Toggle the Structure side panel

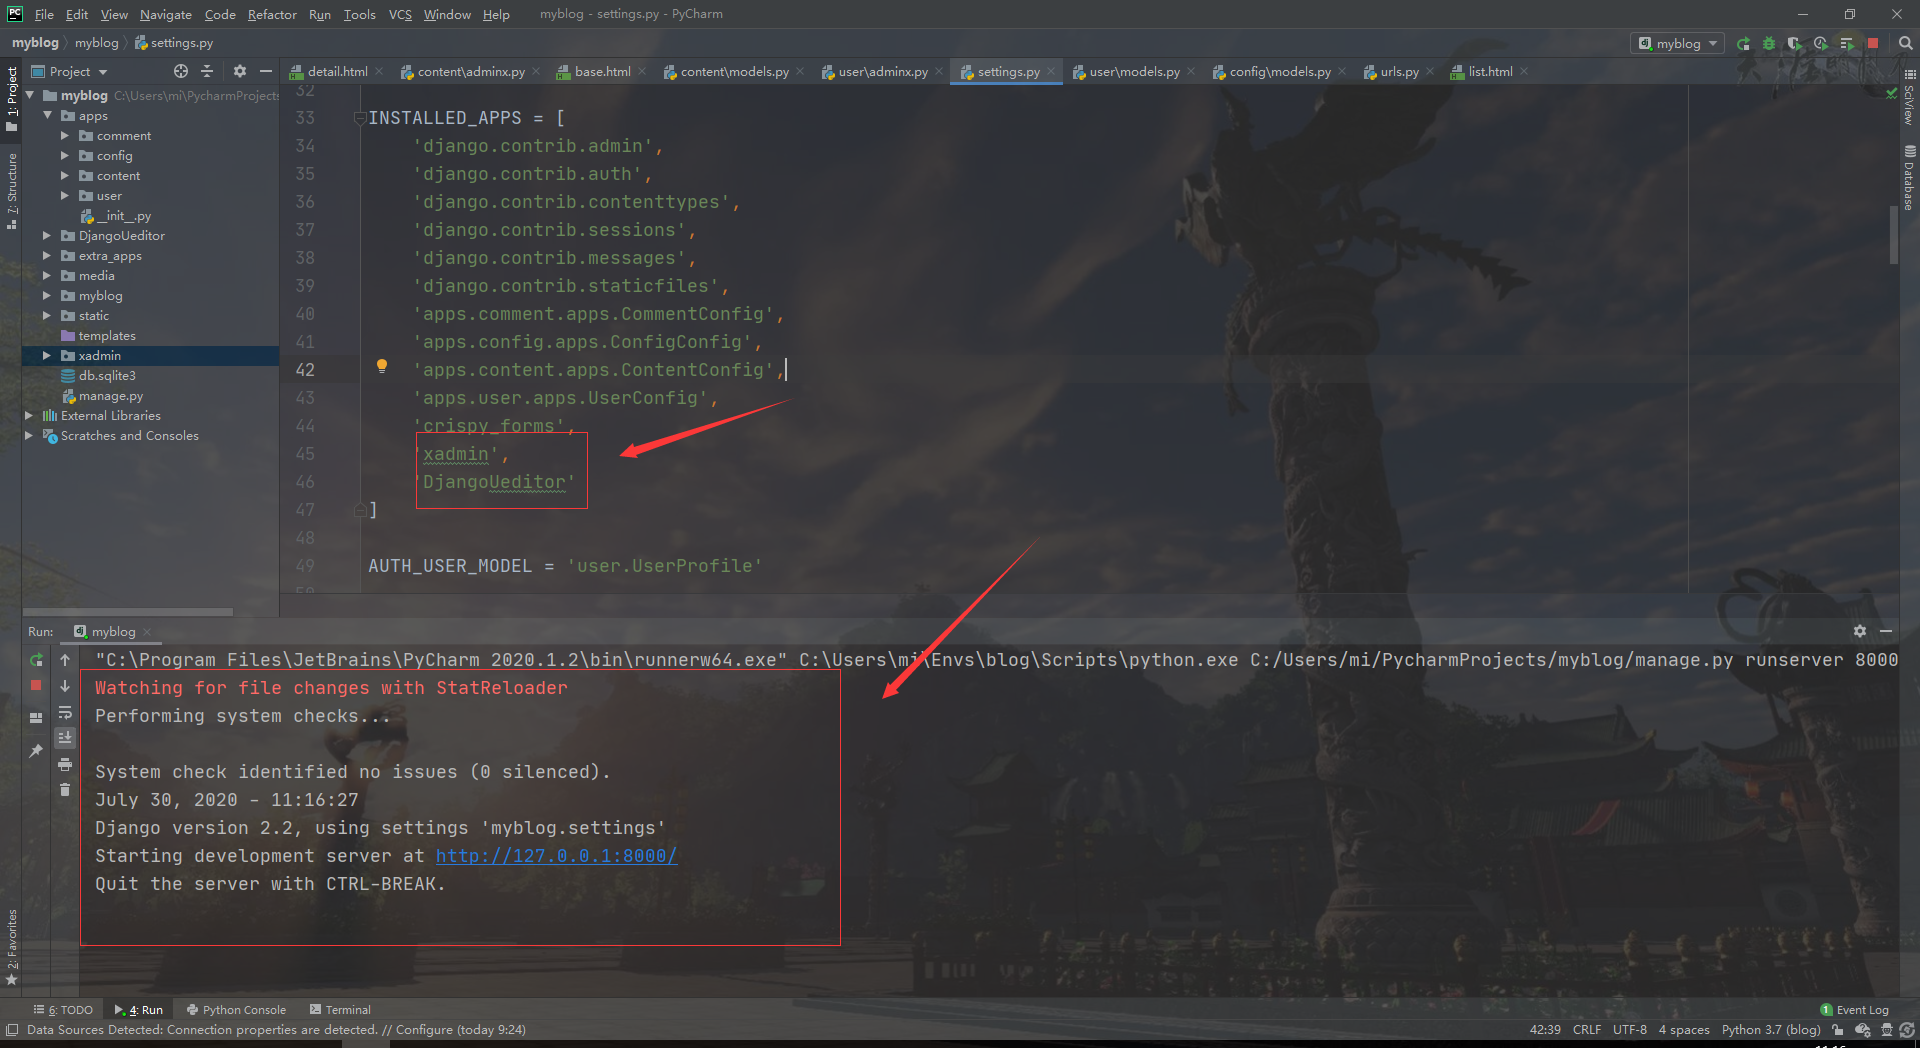point(12,191)
